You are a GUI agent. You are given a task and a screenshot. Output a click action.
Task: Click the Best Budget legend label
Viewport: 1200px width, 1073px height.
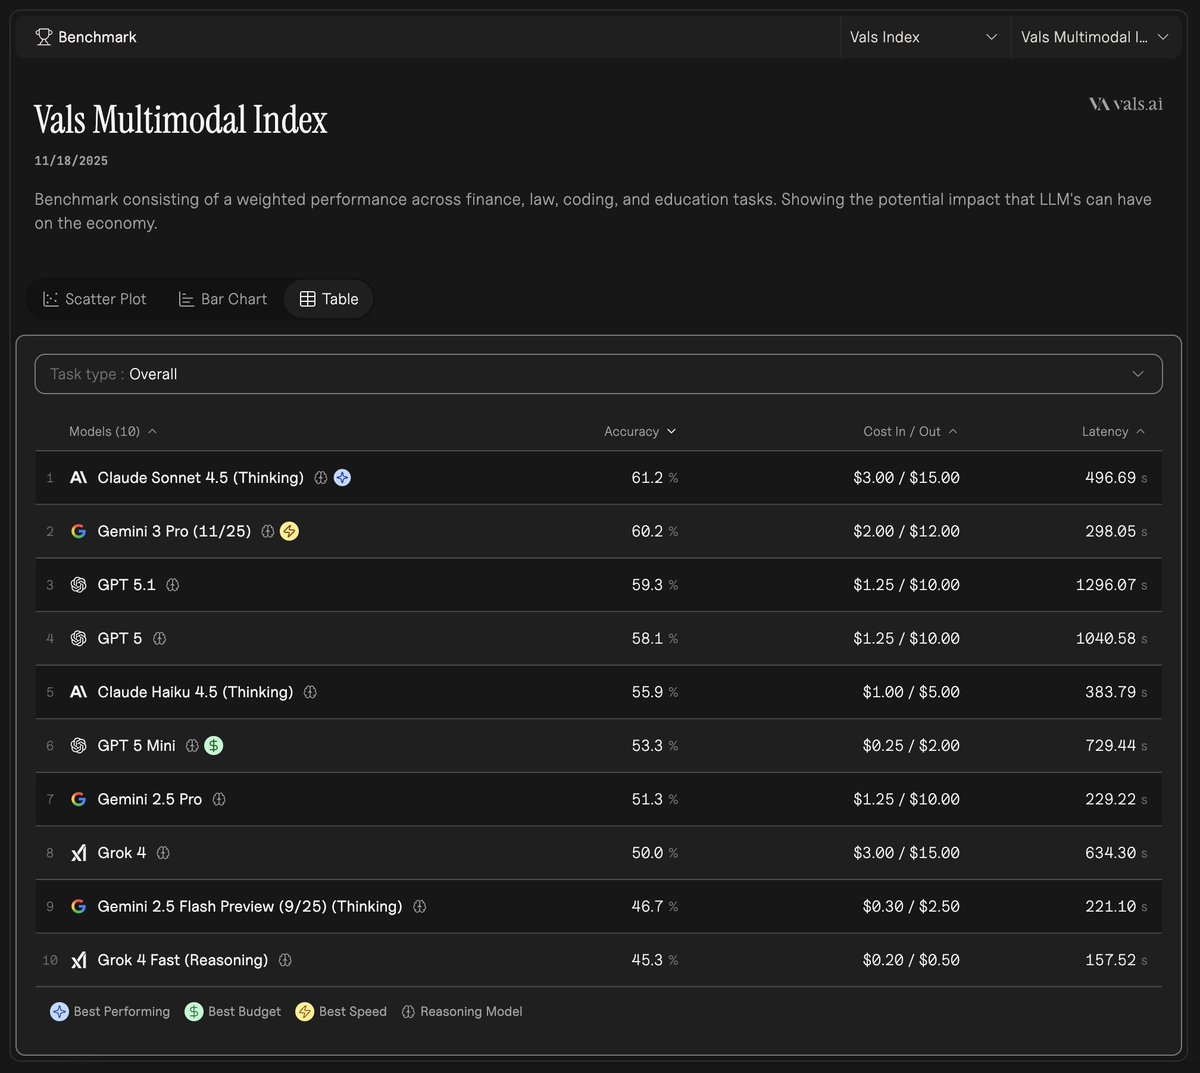(x=244, y=1011)
